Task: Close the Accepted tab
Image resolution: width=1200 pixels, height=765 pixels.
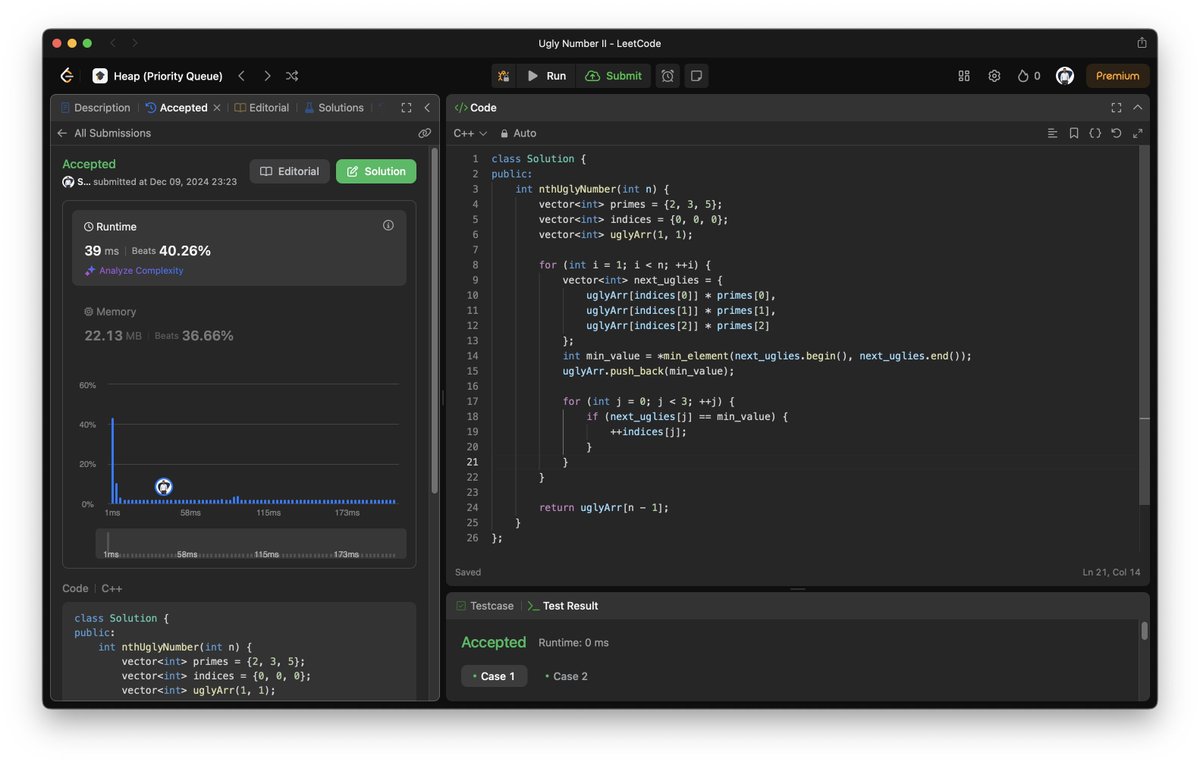Action: pos(217,108)
